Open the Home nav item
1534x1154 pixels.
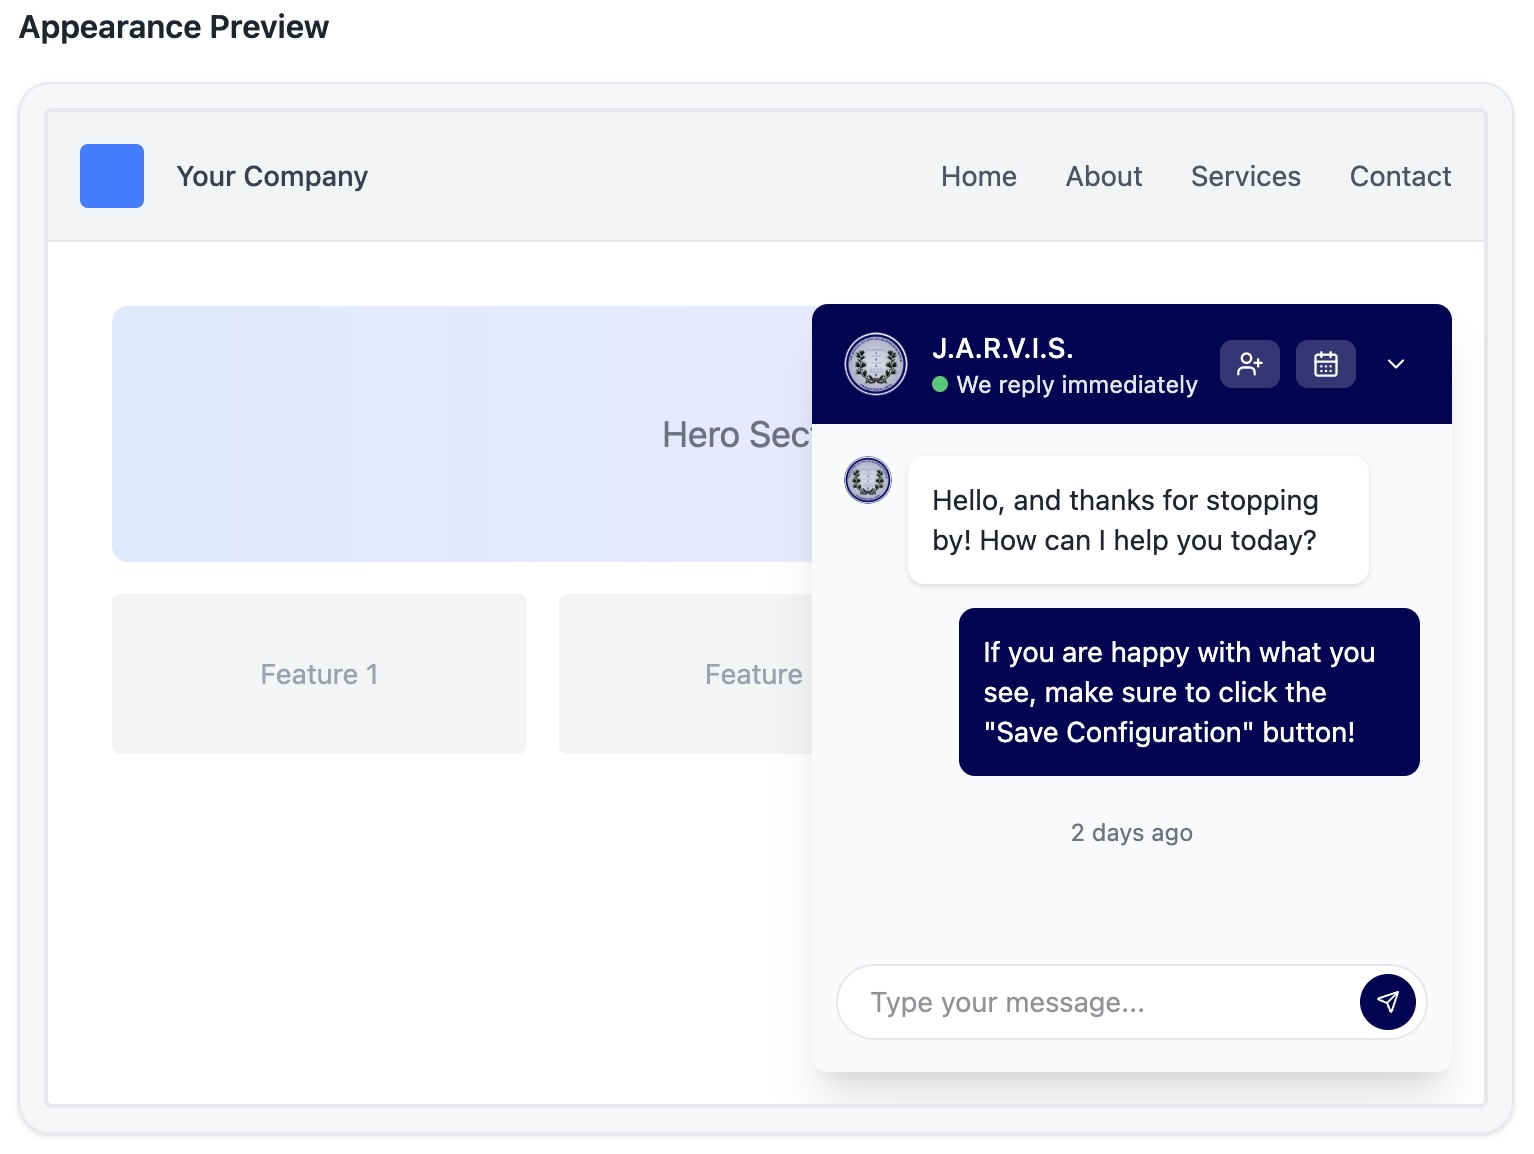(x=979, y=176)
